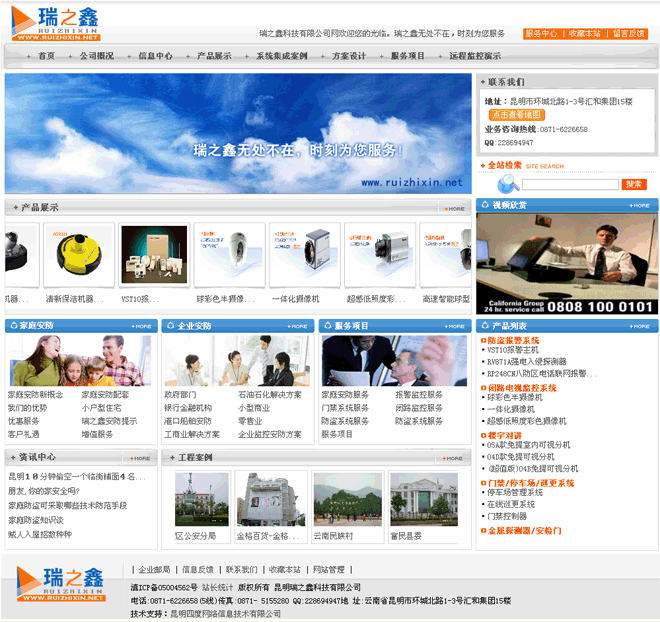
Task: Go to 信息中心 in the navigation bar
Action: 155,56
